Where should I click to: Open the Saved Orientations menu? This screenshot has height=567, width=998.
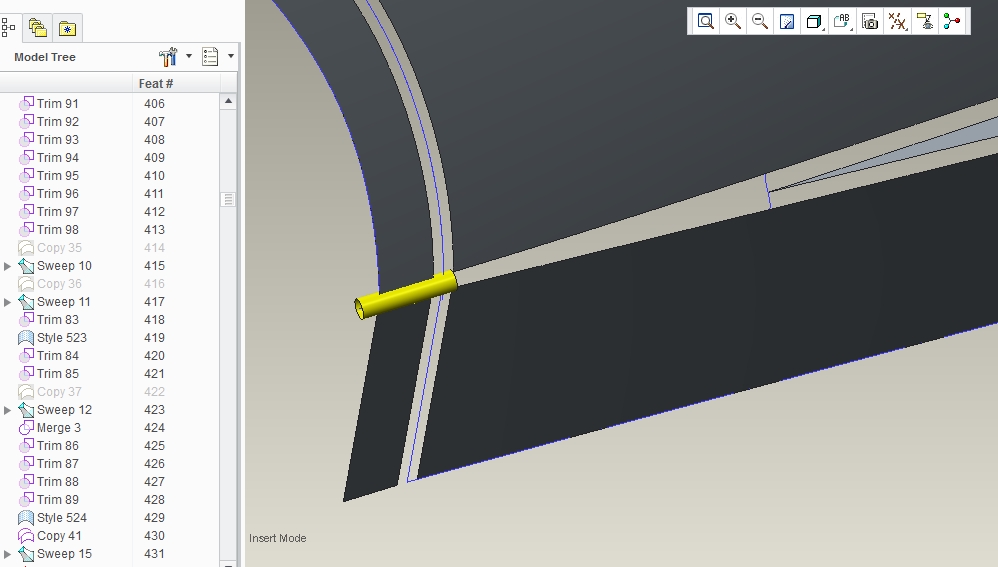[842, 22]
